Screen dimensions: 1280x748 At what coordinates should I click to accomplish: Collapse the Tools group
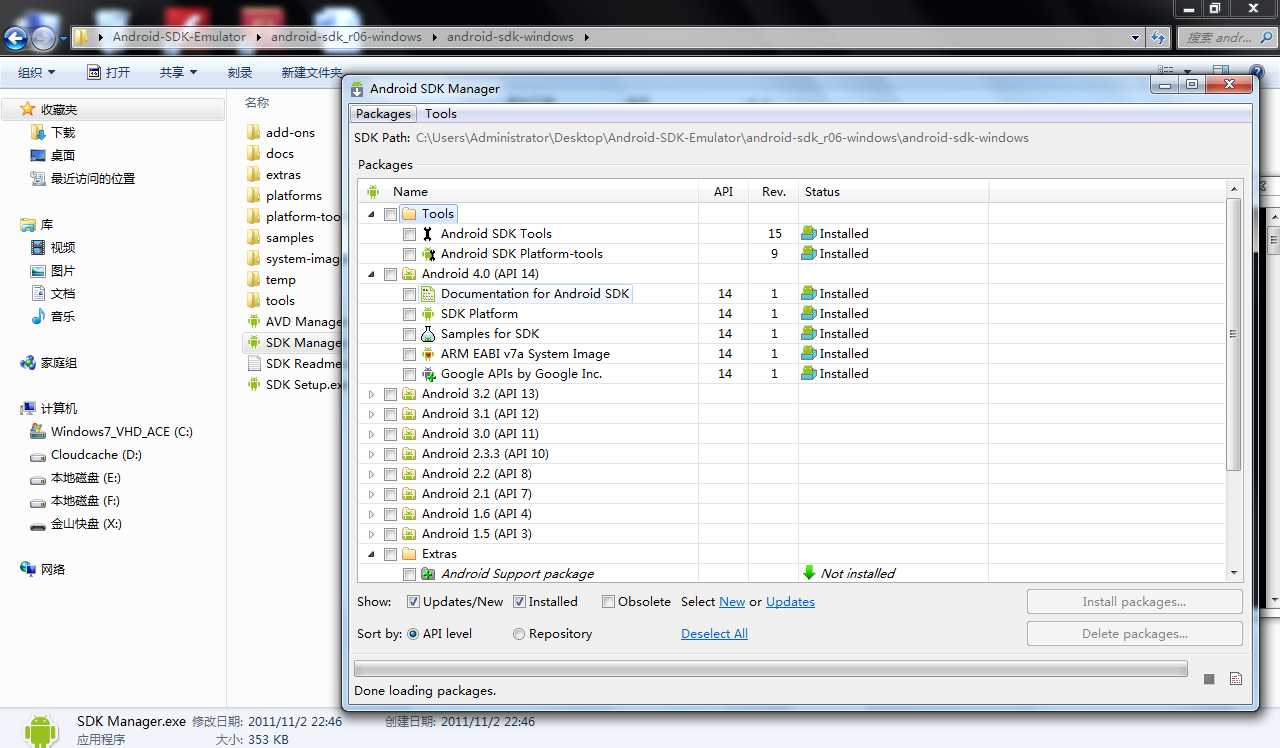[x=372, y=214]
